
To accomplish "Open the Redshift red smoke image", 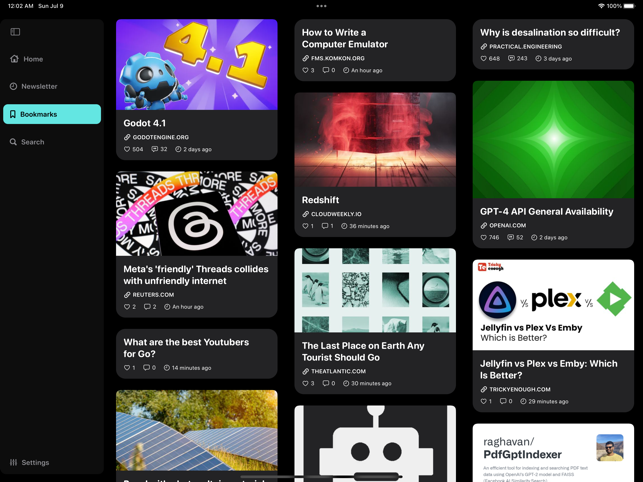I will (x=375, y=140).
